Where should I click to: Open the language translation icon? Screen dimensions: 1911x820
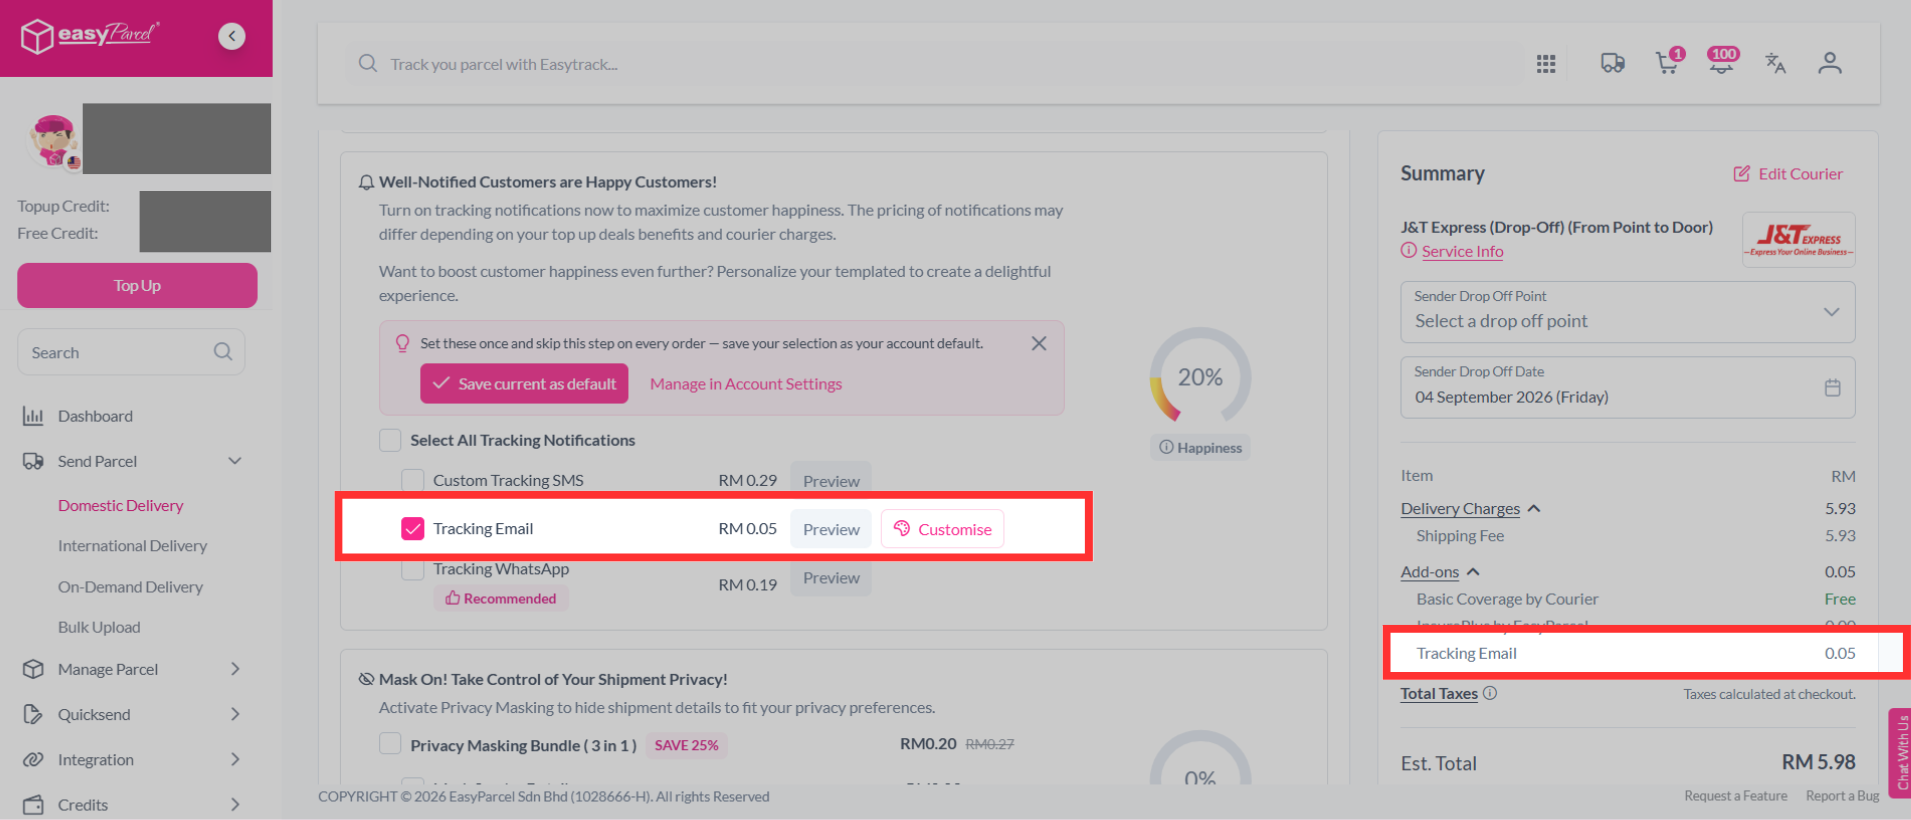pos(1776,64)
